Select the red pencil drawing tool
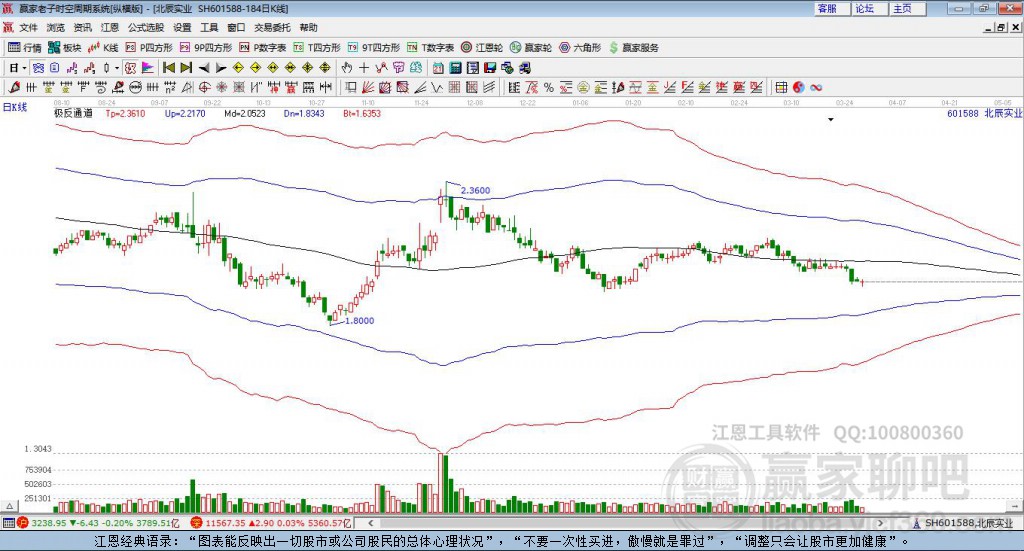The width and height of the screenshot is (1024, 551). (x=14, y=87)
